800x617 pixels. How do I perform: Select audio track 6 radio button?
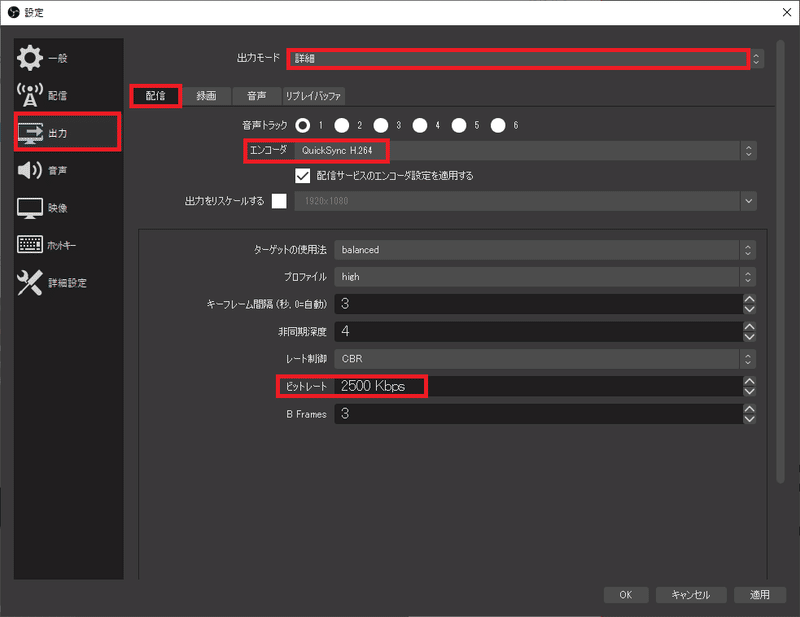[498, 125]
